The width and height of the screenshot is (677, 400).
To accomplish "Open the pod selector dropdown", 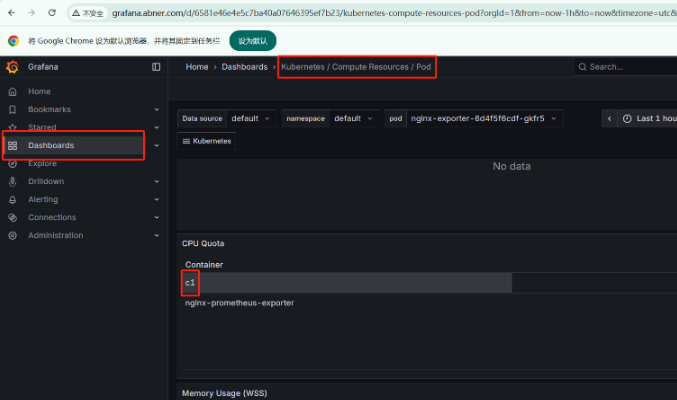I will [484, 118].
